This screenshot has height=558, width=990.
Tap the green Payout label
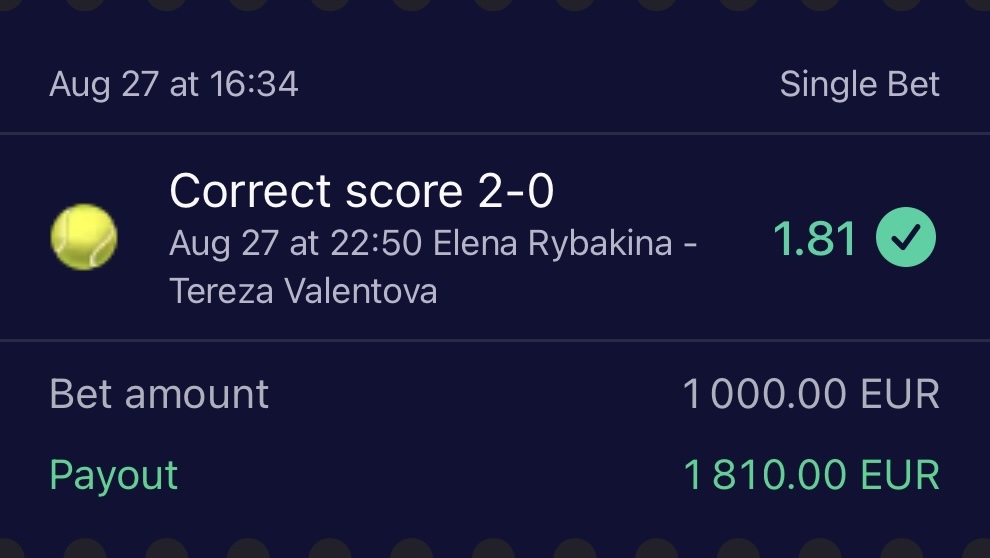click(x=114, y=475)
